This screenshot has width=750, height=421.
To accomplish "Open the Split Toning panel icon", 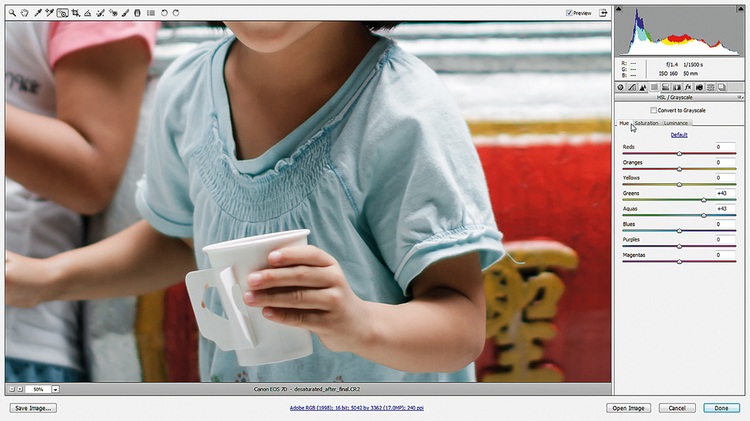I will (x=665, y=87).
